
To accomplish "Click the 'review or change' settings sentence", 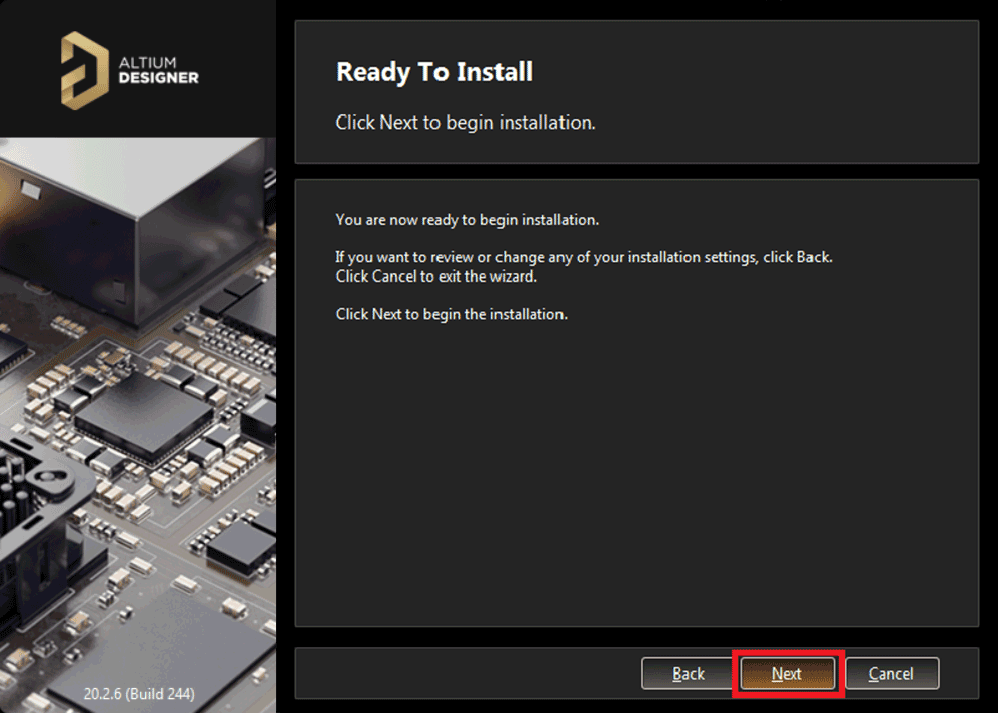I will [x=583, y=257].
